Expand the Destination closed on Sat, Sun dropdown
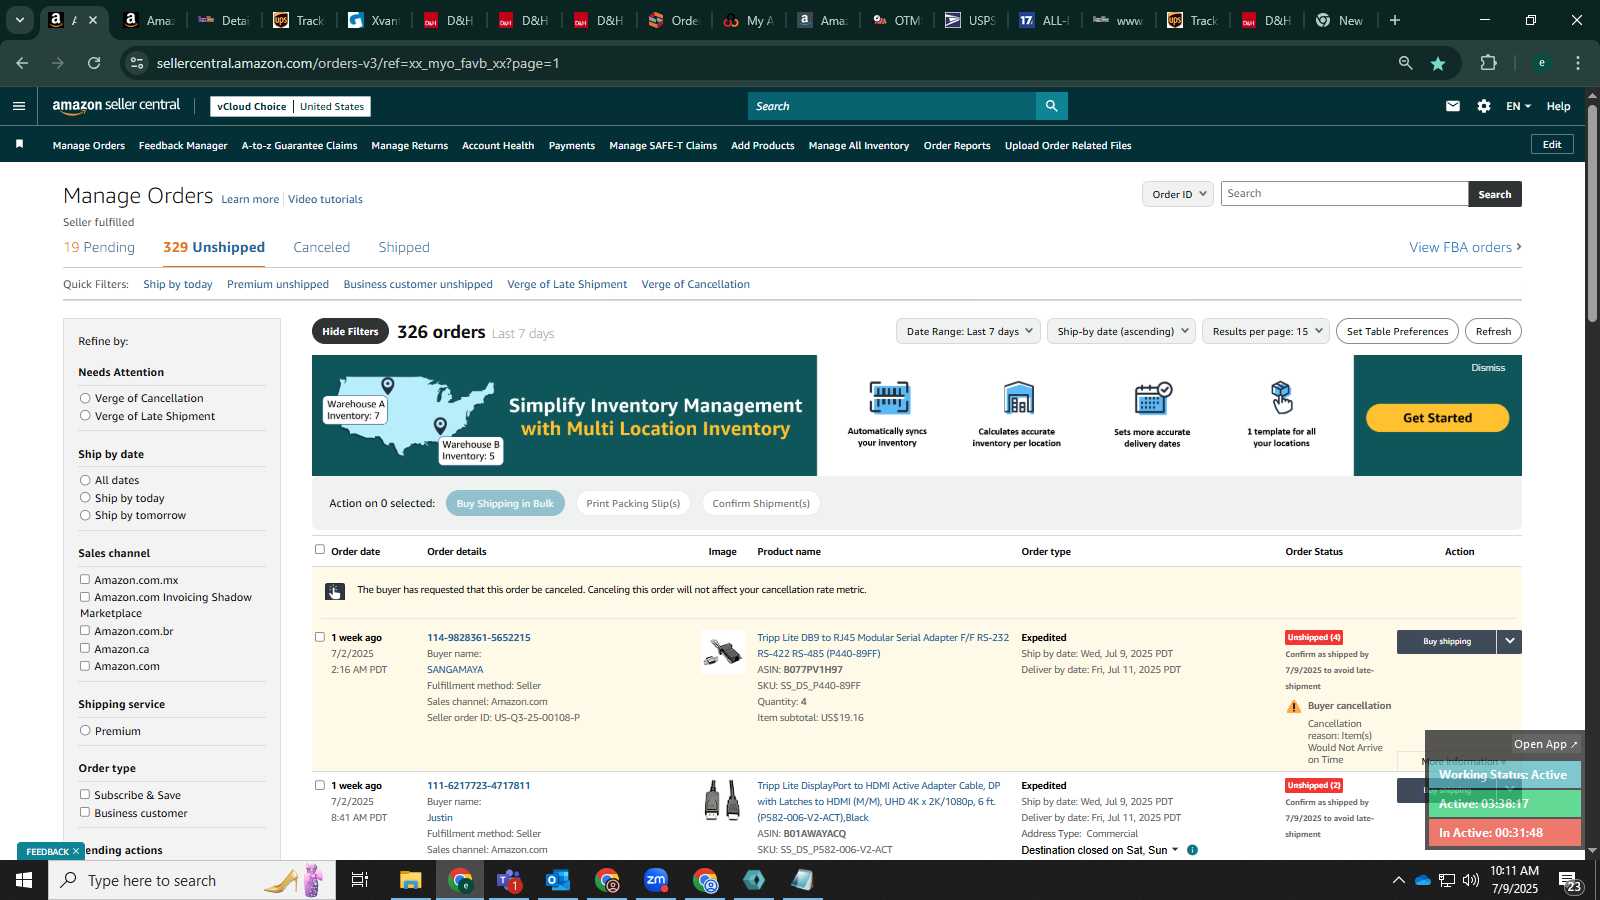1600x900 pixels. tap(1100, 850)
